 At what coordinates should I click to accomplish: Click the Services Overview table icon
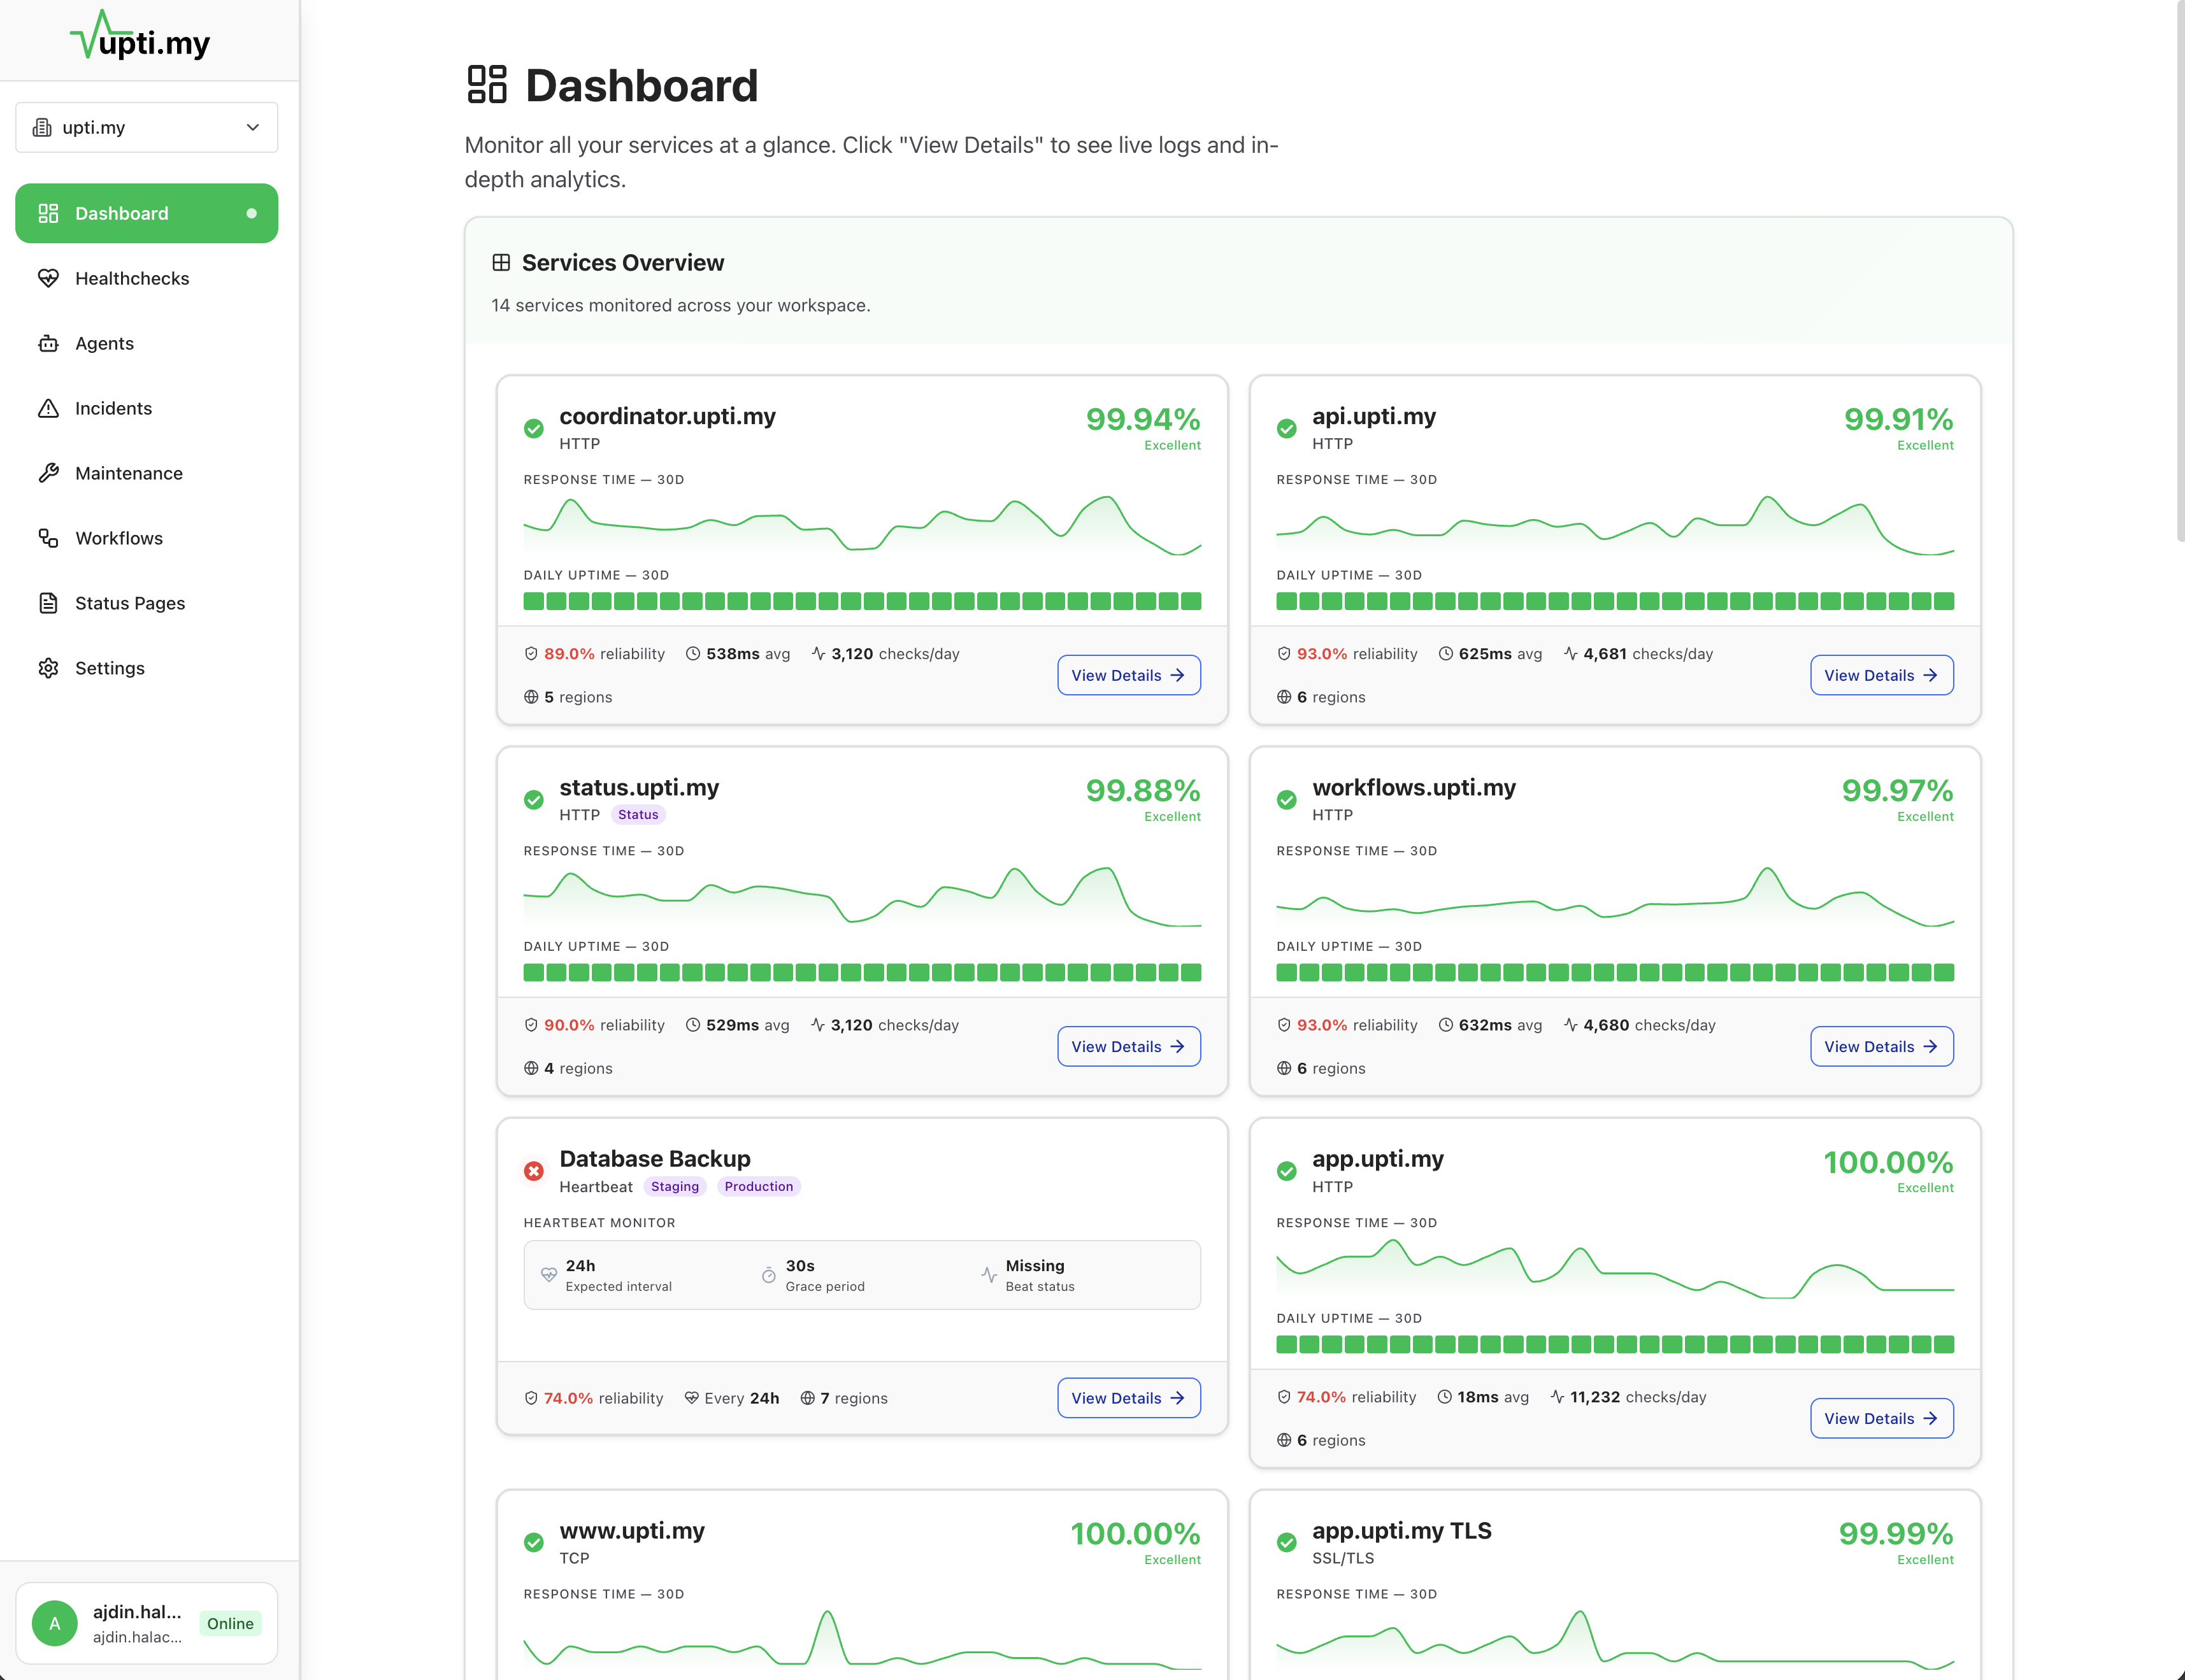tap(501, 263)
